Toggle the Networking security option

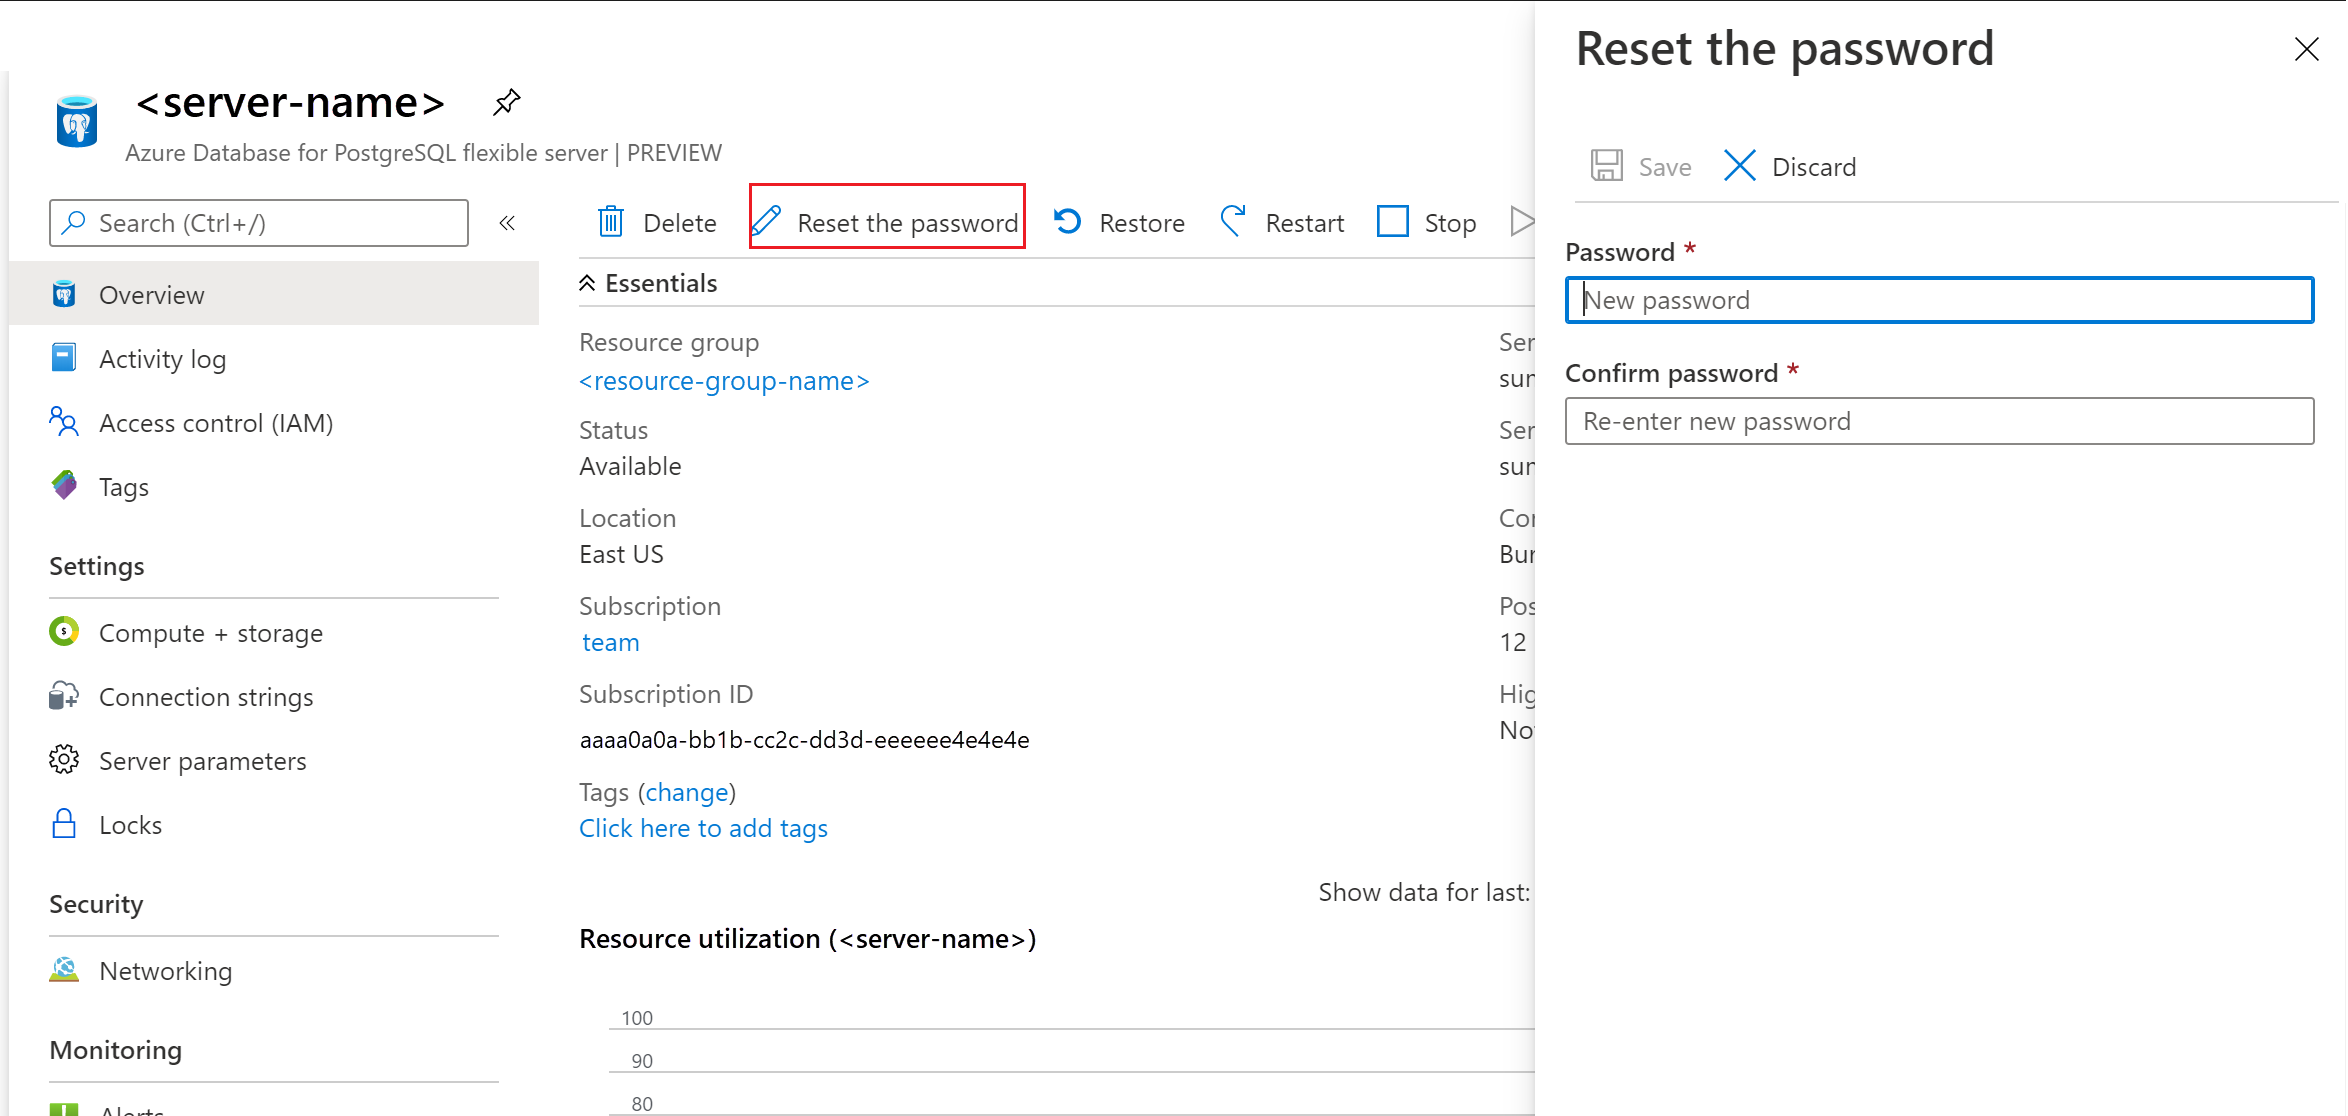tap(163, 971)
